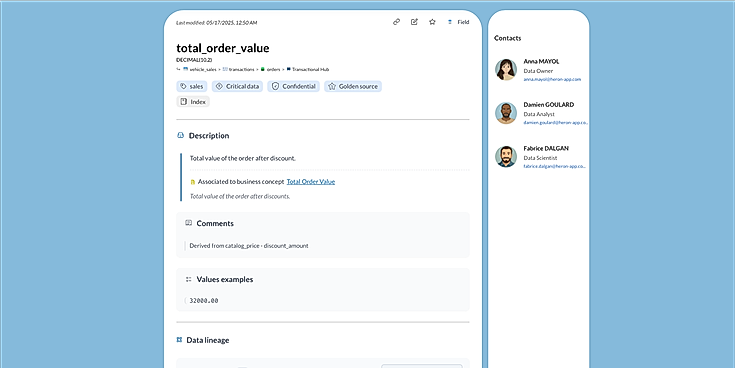This screenshot has height=368, width=735.
Task: Select the Index tag
Action: click(x=193, y=102)
